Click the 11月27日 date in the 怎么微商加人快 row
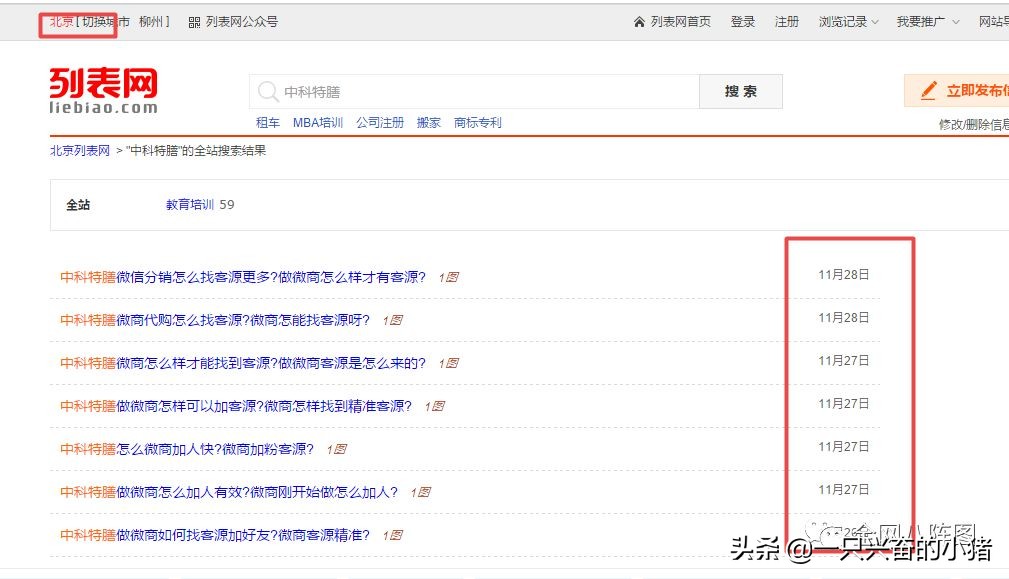 (x=844, y=446)
